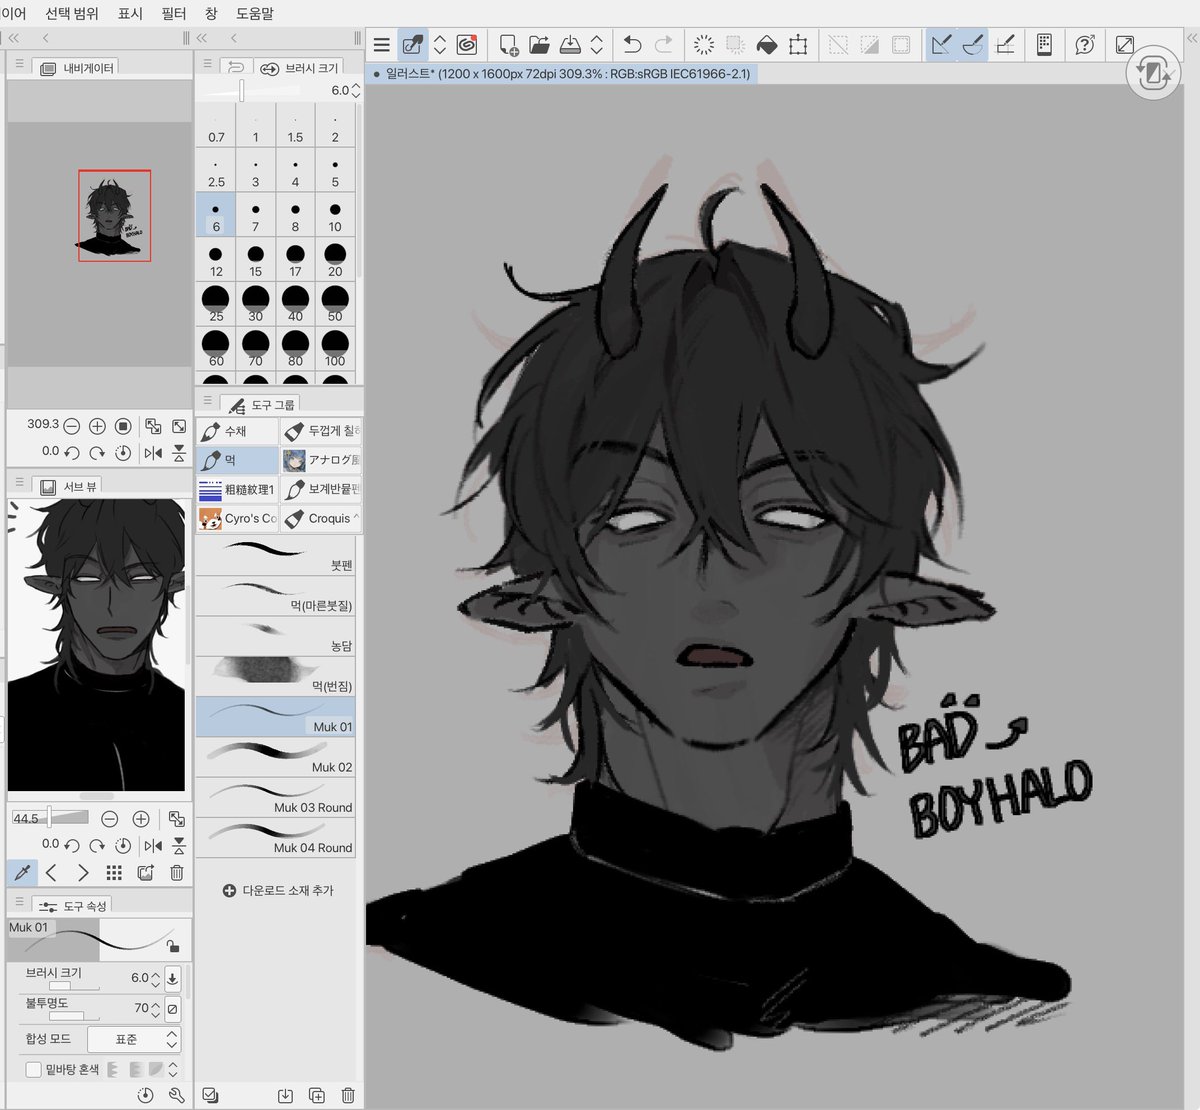Toggle the brush size lock padlock icon

coord(172,946)
